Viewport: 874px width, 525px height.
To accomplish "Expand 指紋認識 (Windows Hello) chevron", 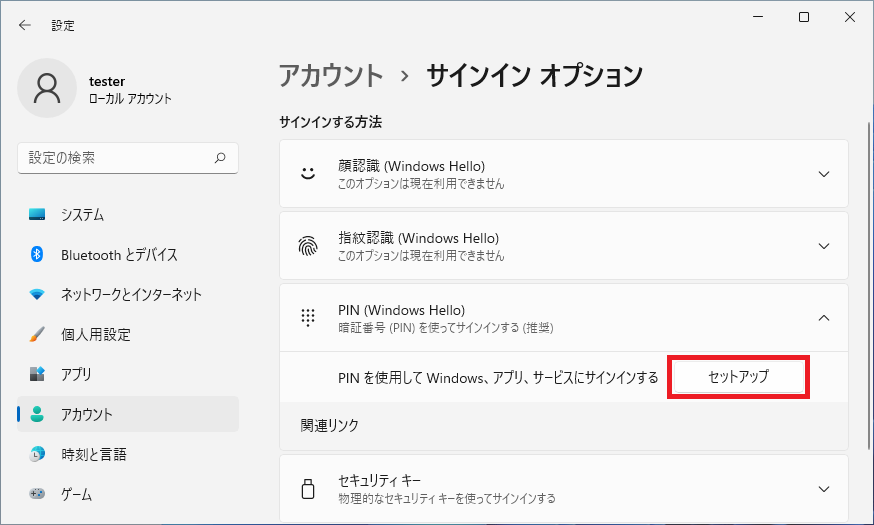I will click(823, 246).
